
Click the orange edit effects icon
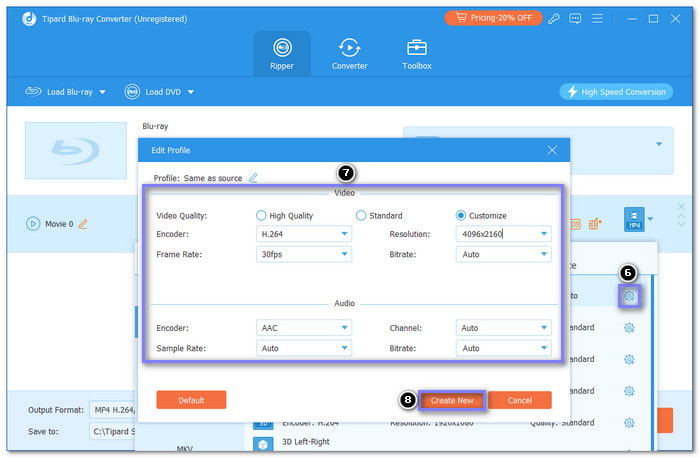pos(595,224)
